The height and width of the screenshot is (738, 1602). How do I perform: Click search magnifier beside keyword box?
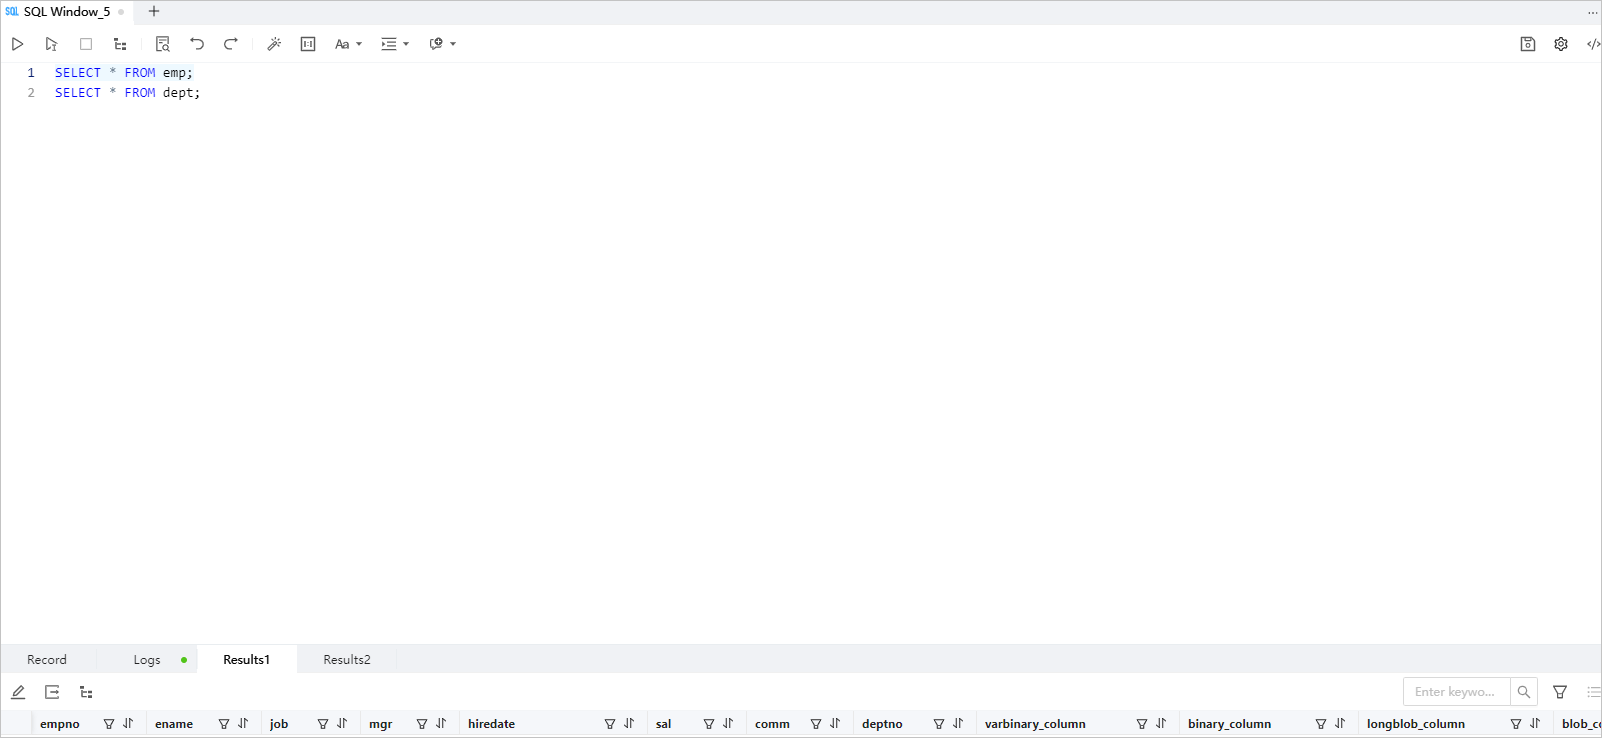click(x=1524, y=692)
